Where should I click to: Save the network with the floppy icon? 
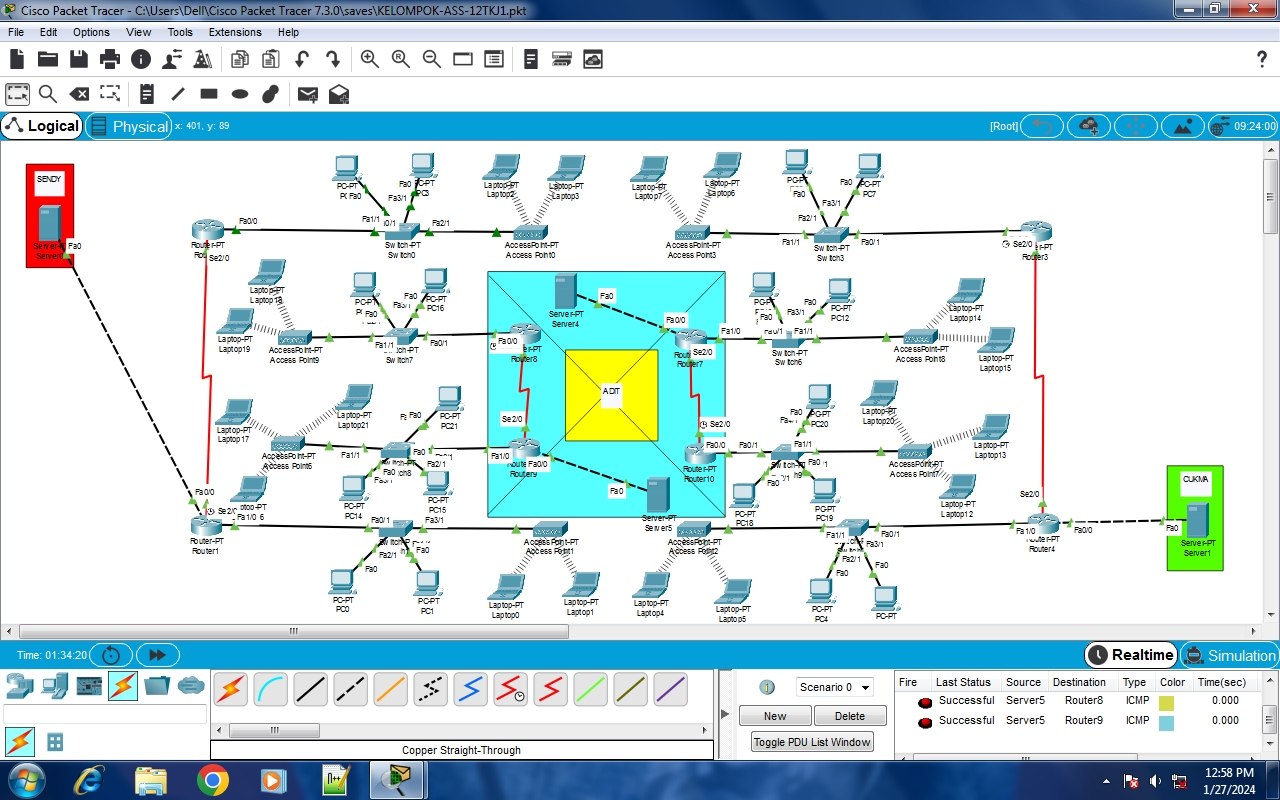coord(78,59)
